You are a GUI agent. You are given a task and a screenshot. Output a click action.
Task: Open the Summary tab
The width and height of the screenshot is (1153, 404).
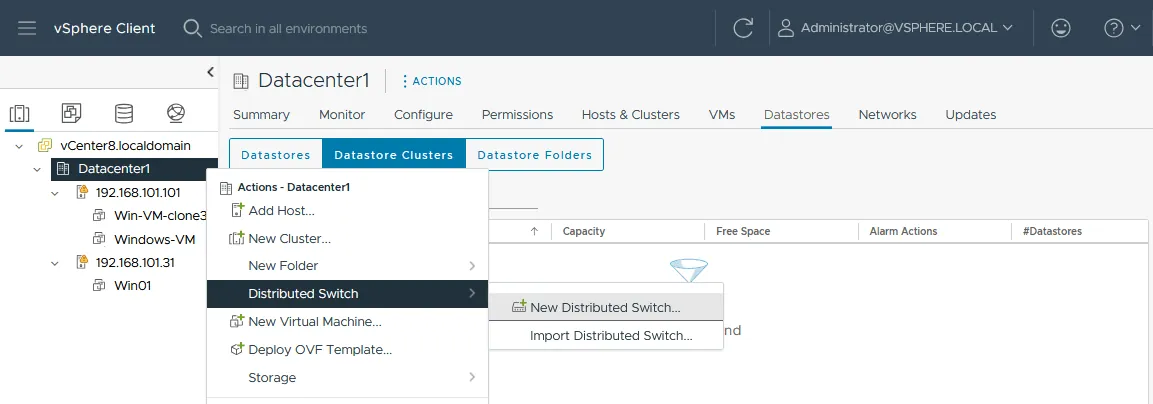[261, 115]
